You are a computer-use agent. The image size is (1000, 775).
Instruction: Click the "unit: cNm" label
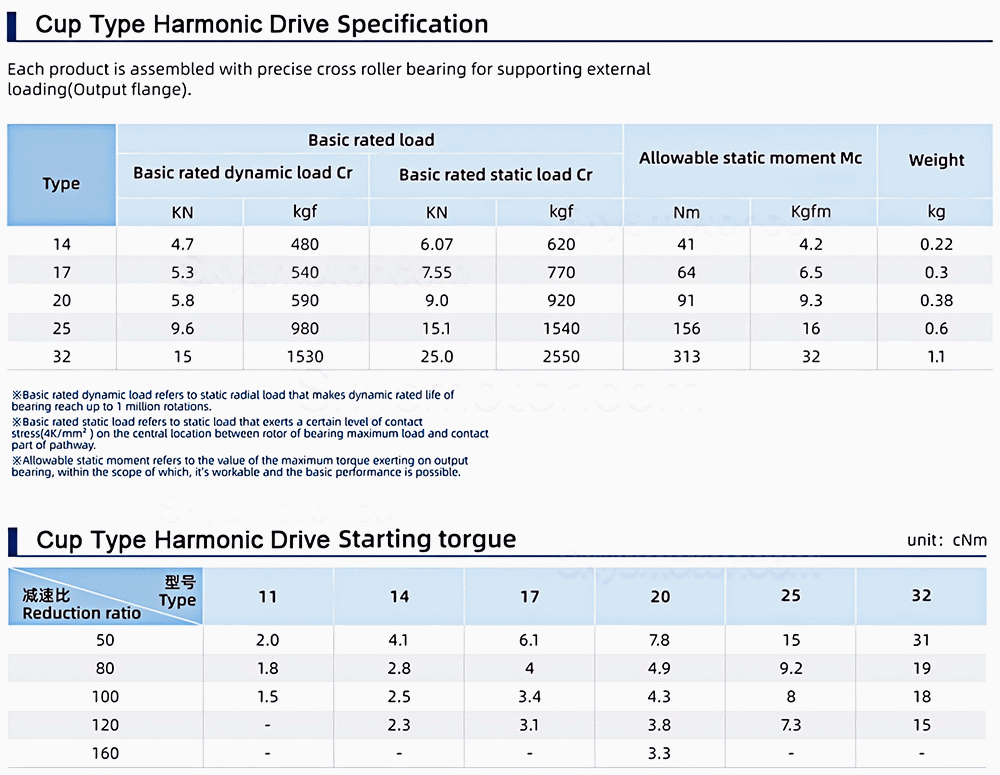(946, 540)
